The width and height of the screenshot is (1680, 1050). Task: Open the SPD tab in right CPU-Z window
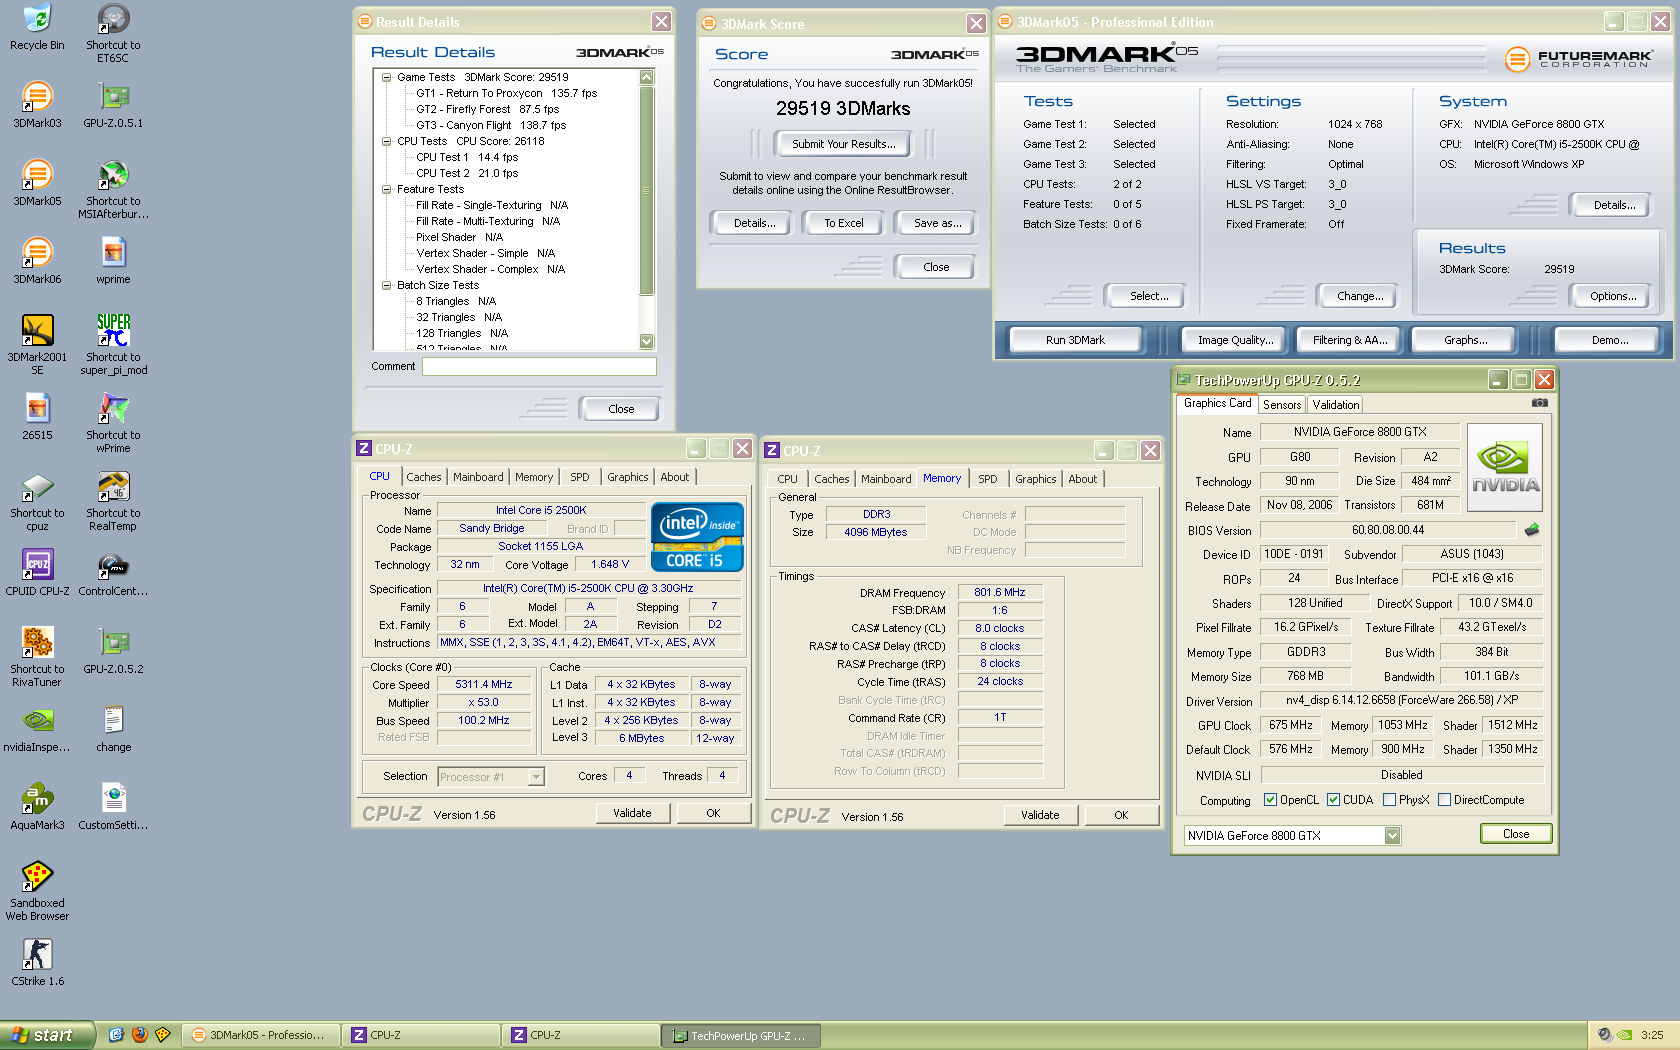pos(987,479)
